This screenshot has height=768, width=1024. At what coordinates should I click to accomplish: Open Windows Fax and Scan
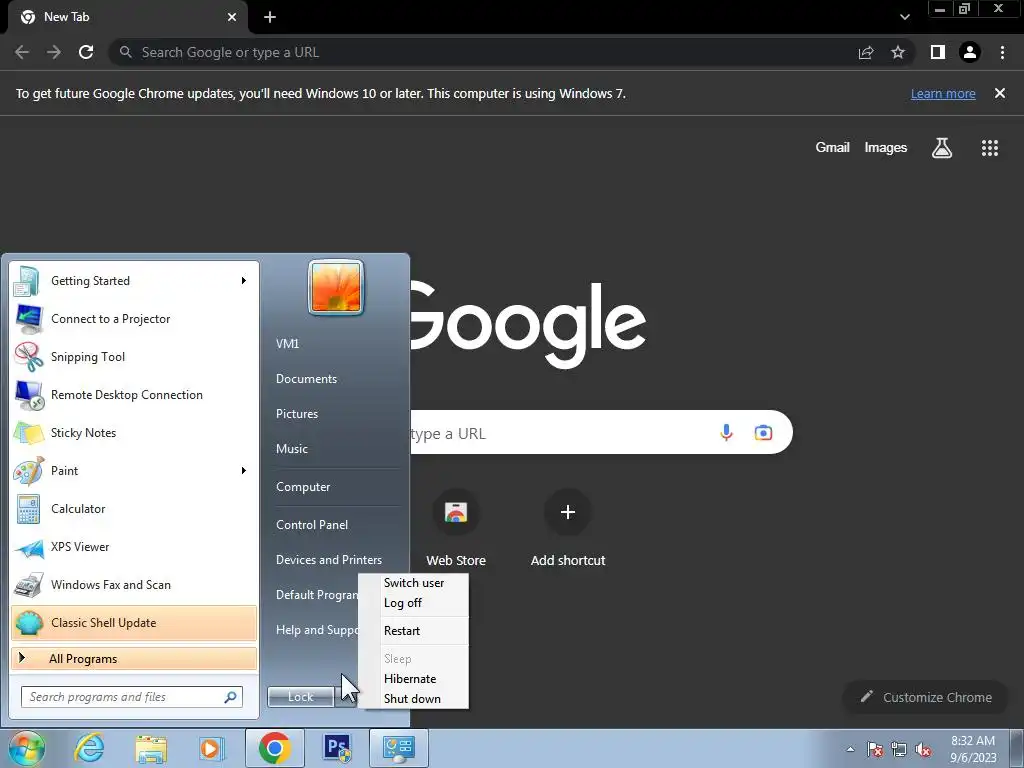click(x=134, y=584)
